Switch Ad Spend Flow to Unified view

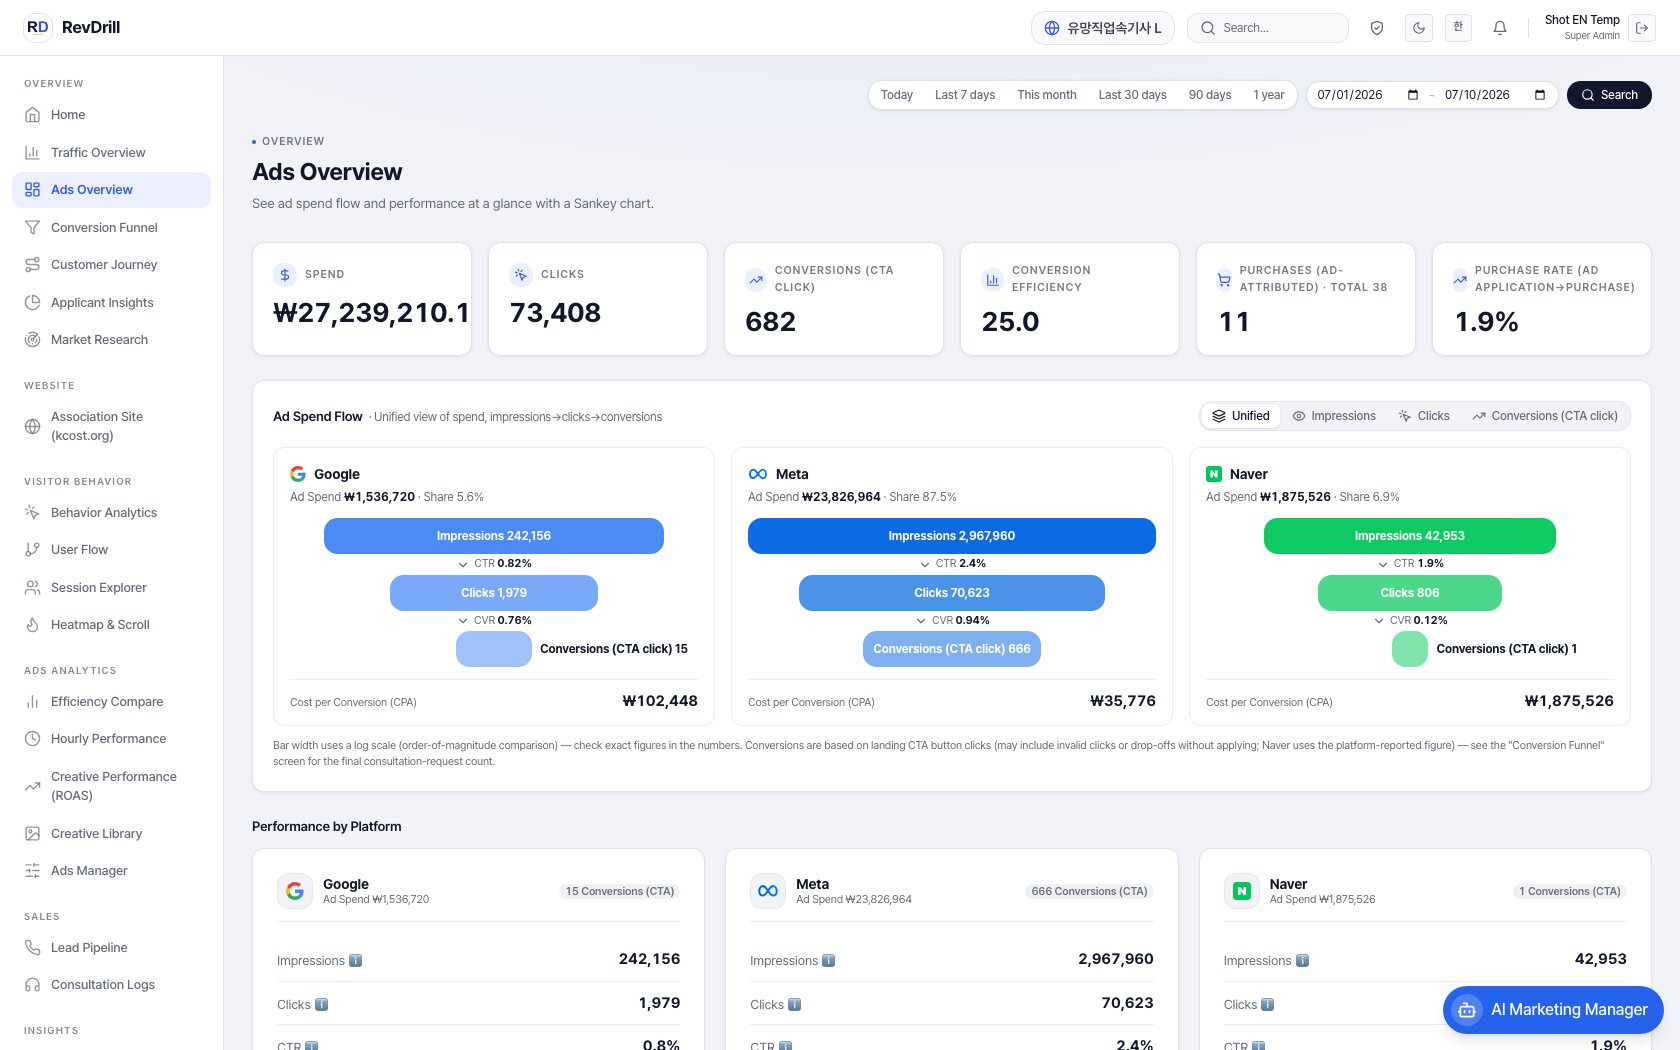[1241, 416]
